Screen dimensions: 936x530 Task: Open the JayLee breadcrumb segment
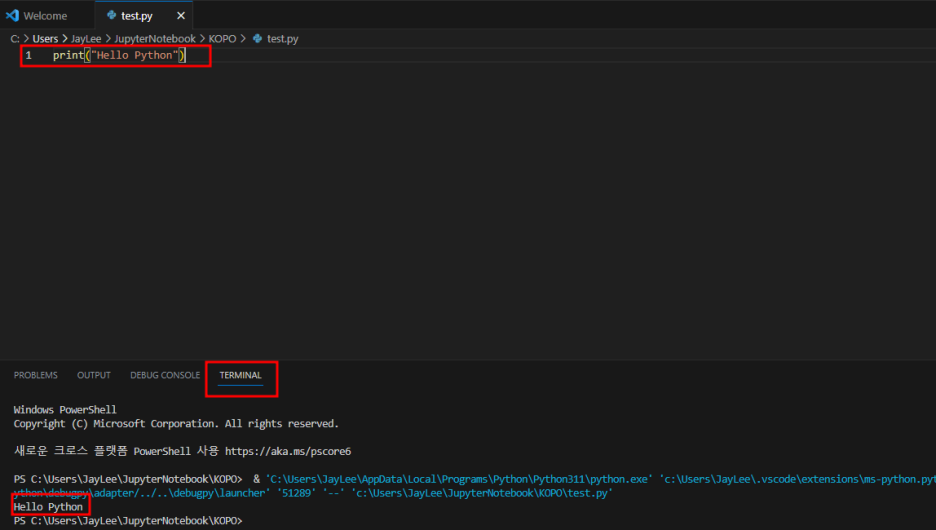pos(86,39)
